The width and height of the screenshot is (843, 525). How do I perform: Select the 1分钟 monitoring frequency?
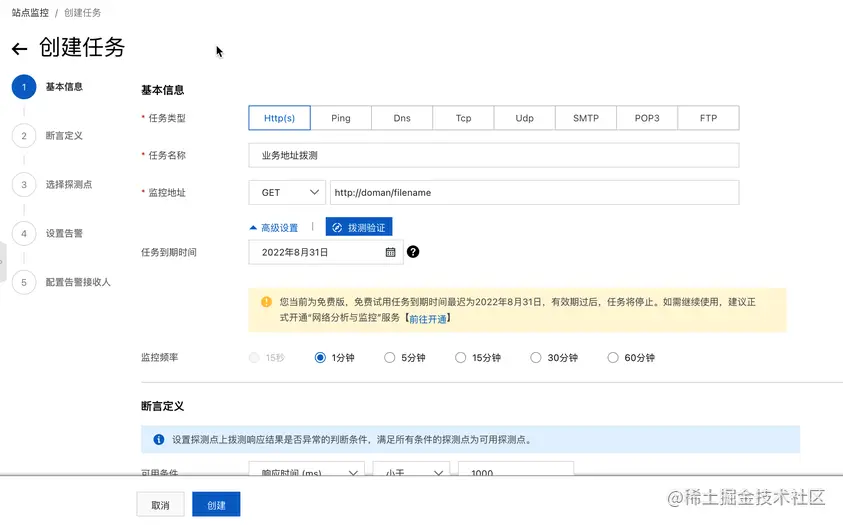pyautogui.click(x=320, y=357)
